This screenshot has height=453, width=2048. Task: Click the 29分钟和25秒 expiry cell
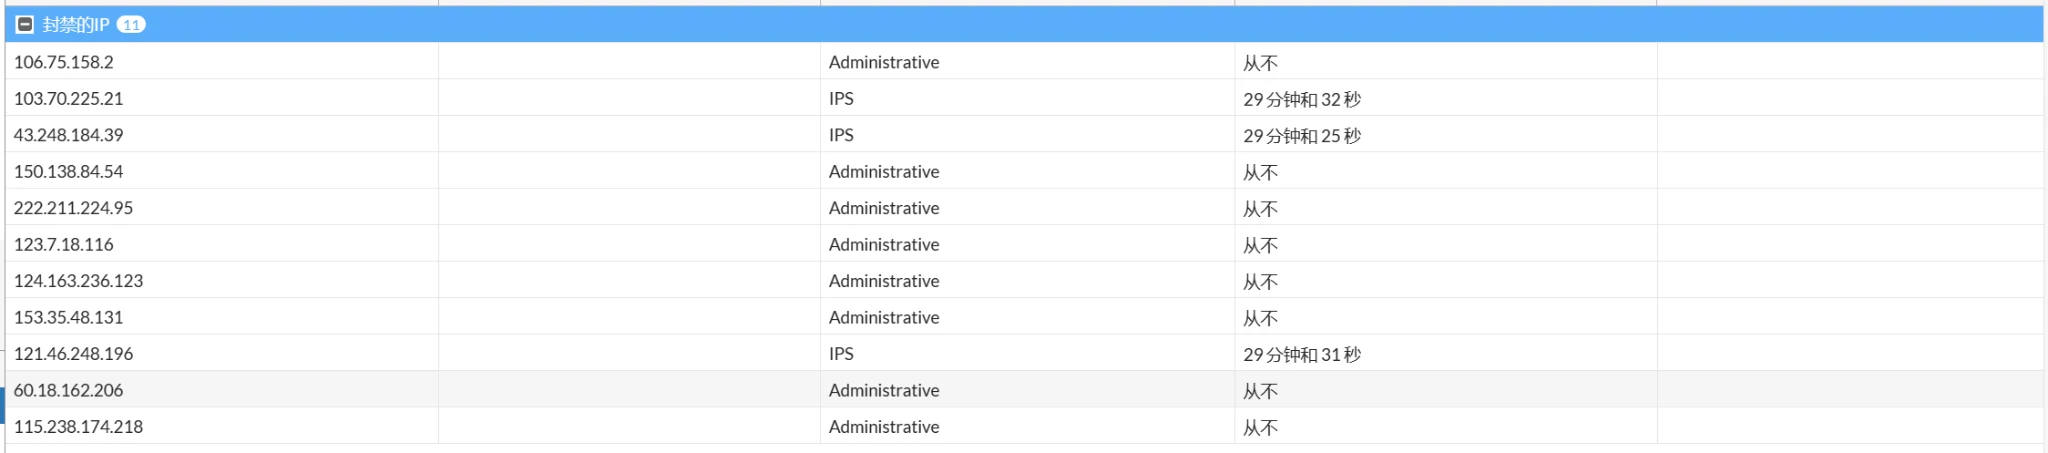(x=1302, y=135)
